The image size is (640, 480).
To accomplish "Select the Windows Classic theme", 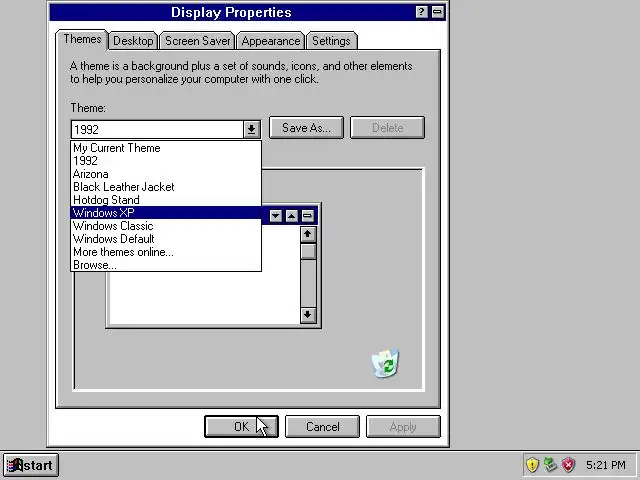I will 166,226.
